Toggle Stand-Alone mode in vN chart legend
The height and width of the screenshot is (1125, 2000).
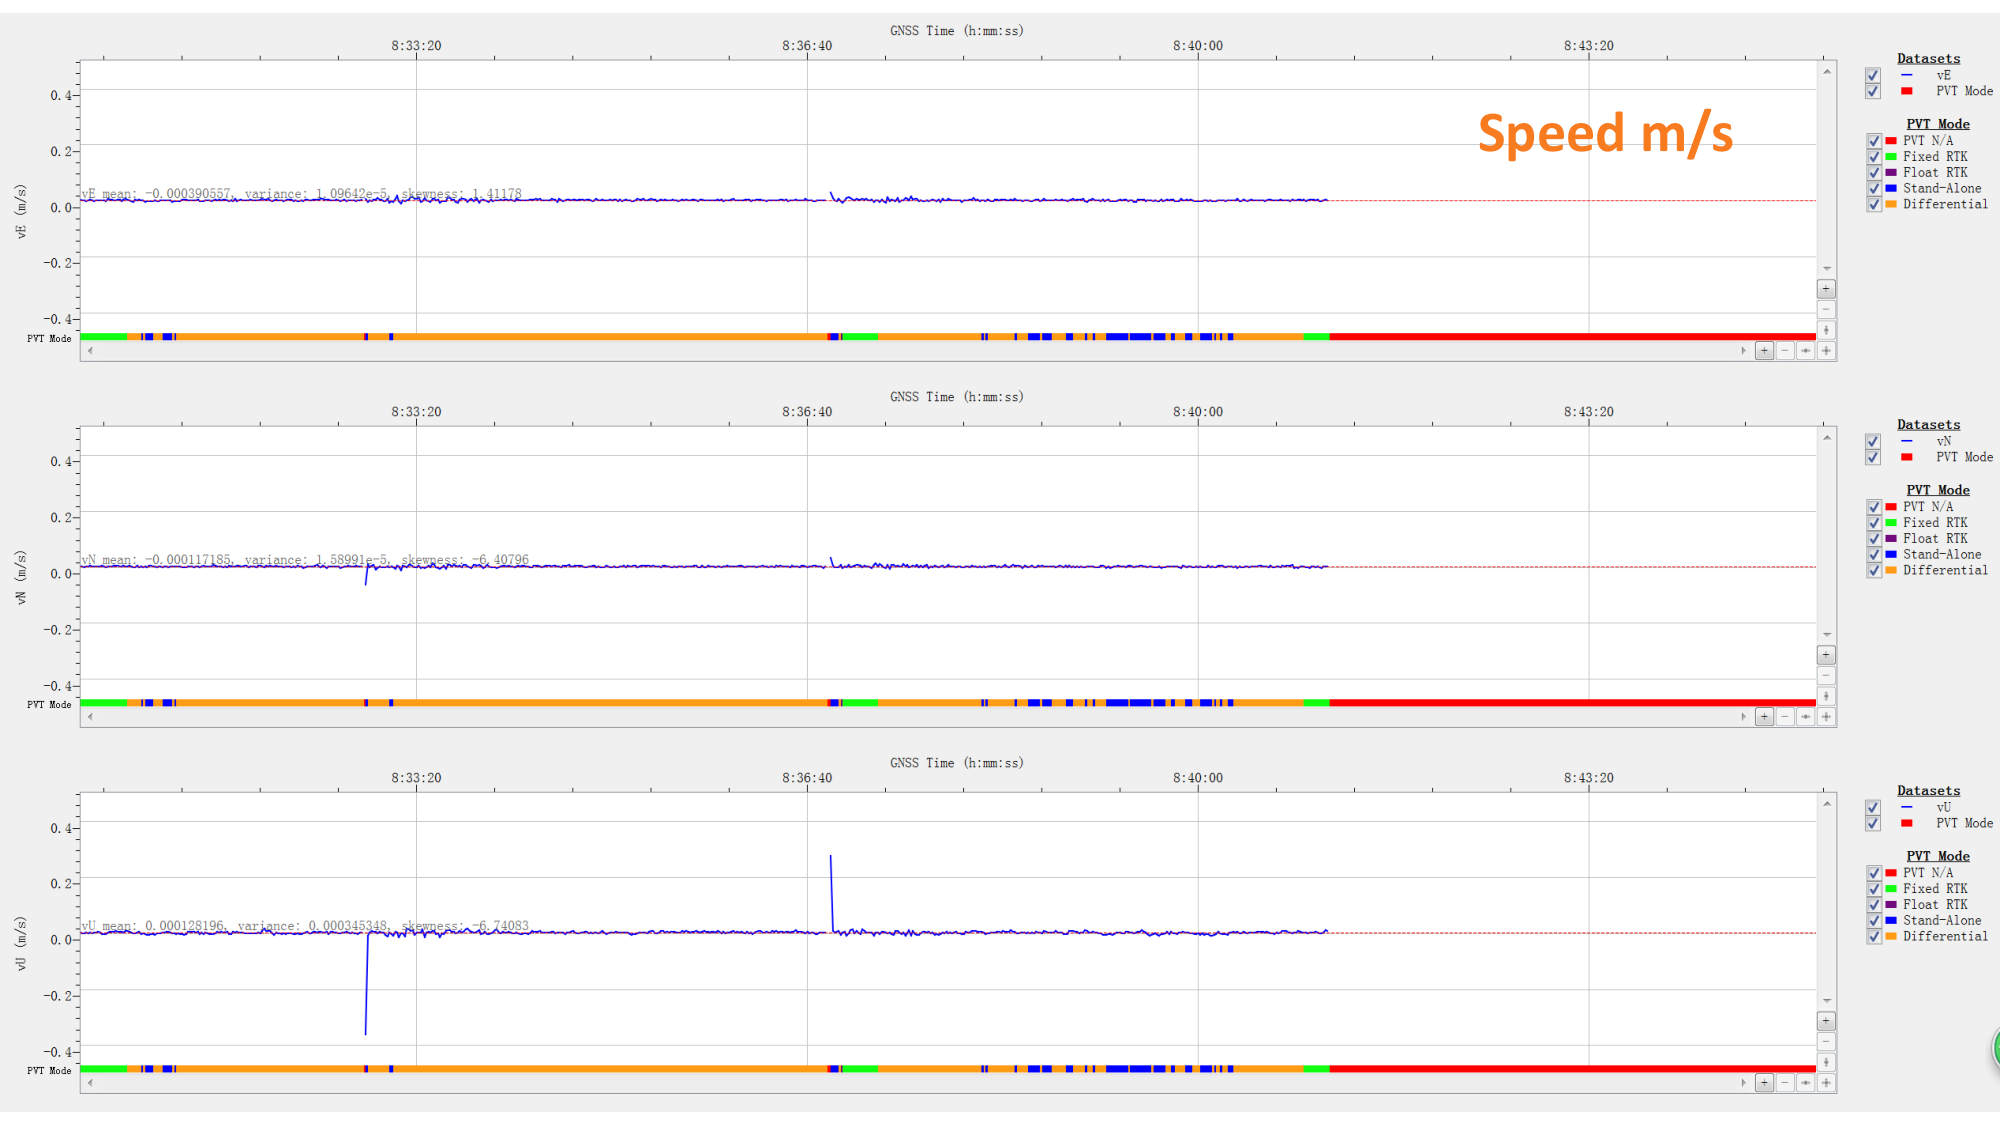[x=1874, y=555]
